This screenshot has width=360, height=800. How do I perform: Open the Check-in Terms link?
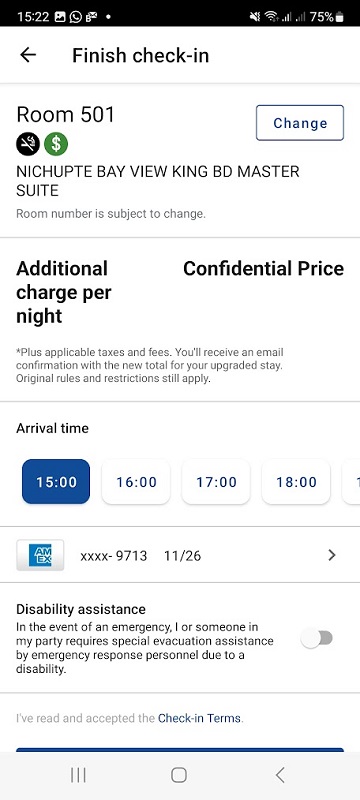pyautogui.click(x=200, y=718)
